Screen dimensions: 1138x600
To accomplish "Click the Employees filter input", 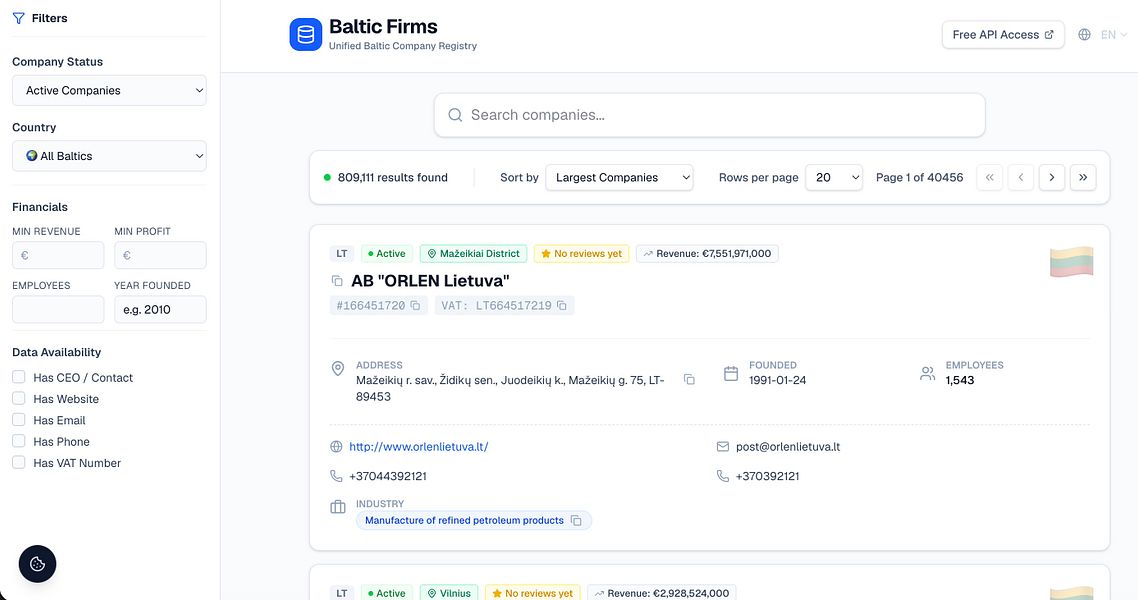I will point(58,310).
